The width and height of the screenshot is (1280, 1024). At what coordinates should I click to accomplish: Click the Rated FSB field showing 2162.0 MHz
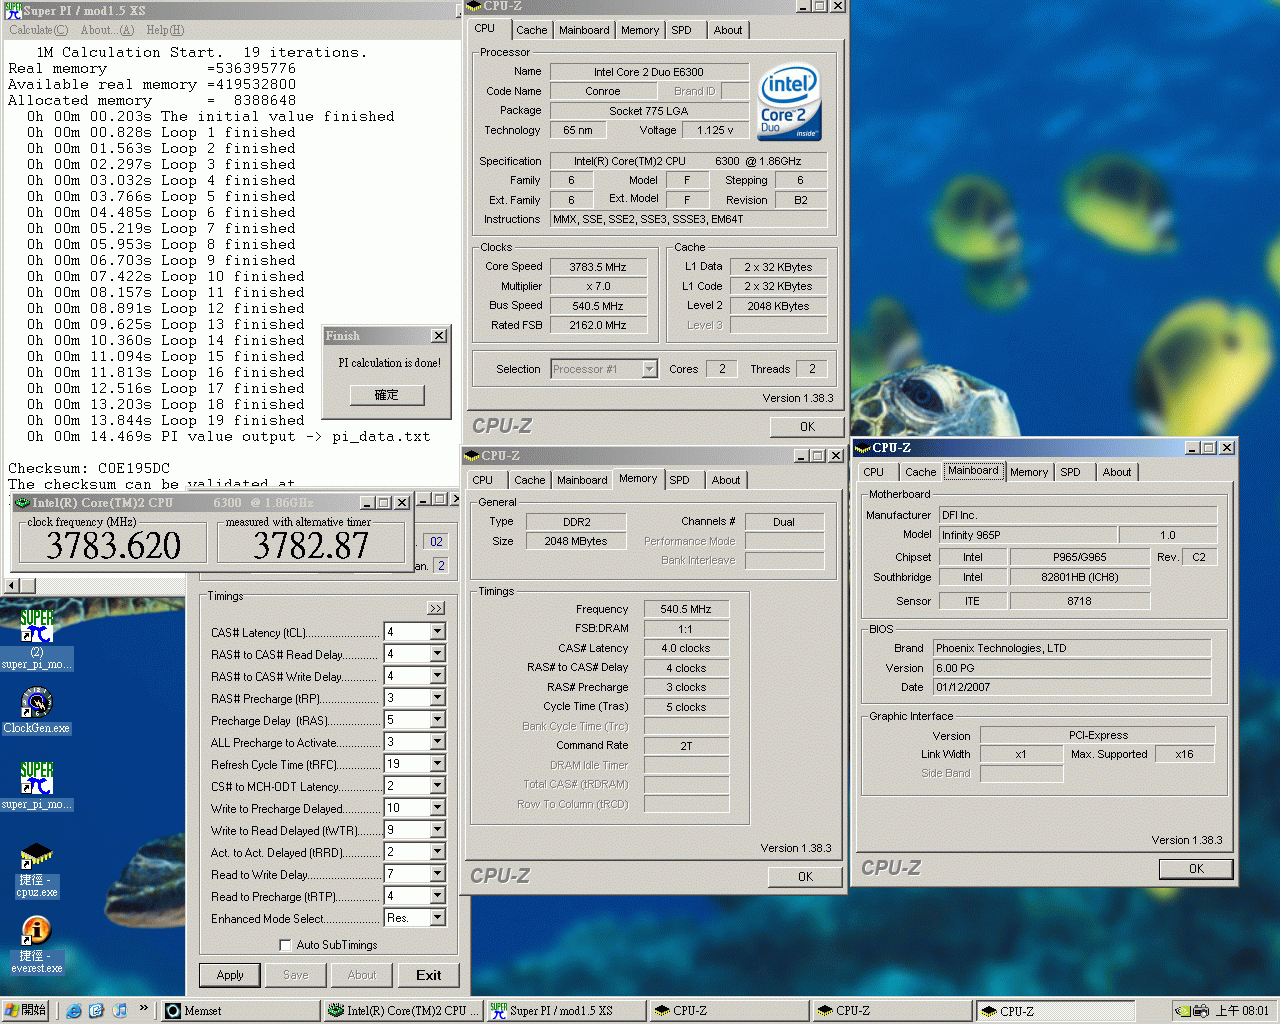(598, 325)
